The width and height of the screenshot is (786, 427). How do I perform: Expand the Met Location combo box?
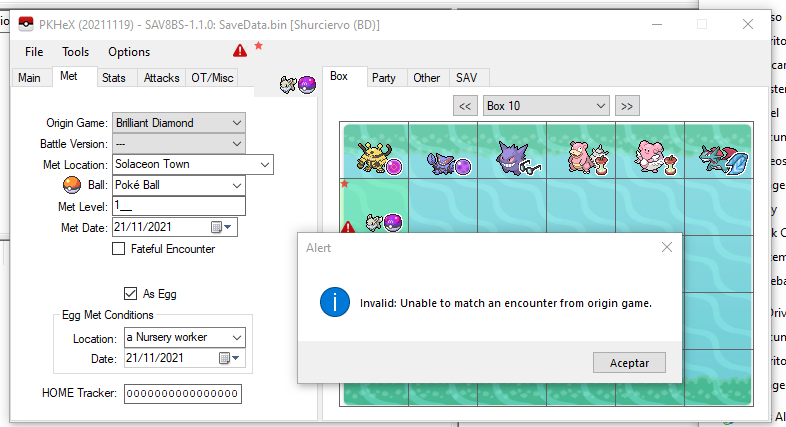(265, 164)
